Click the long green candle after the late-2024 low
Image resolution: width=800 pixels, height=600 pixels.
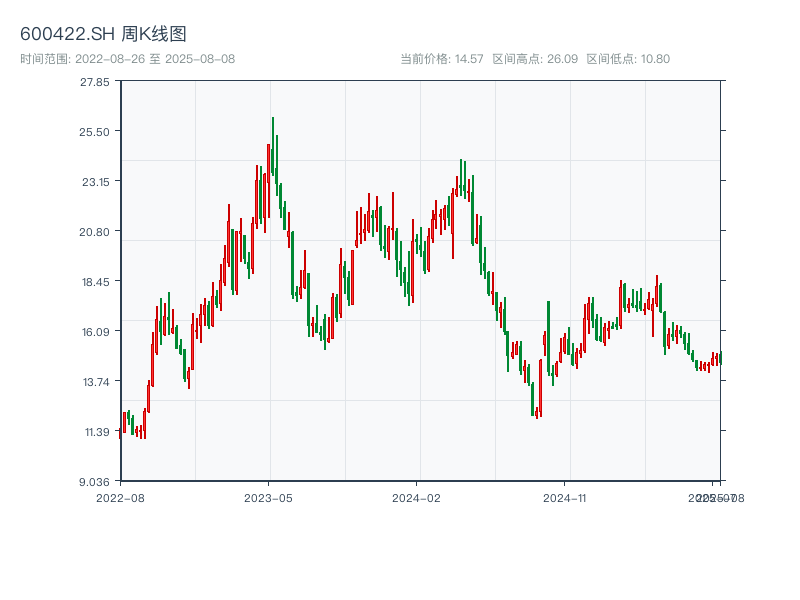click(548, 338)
